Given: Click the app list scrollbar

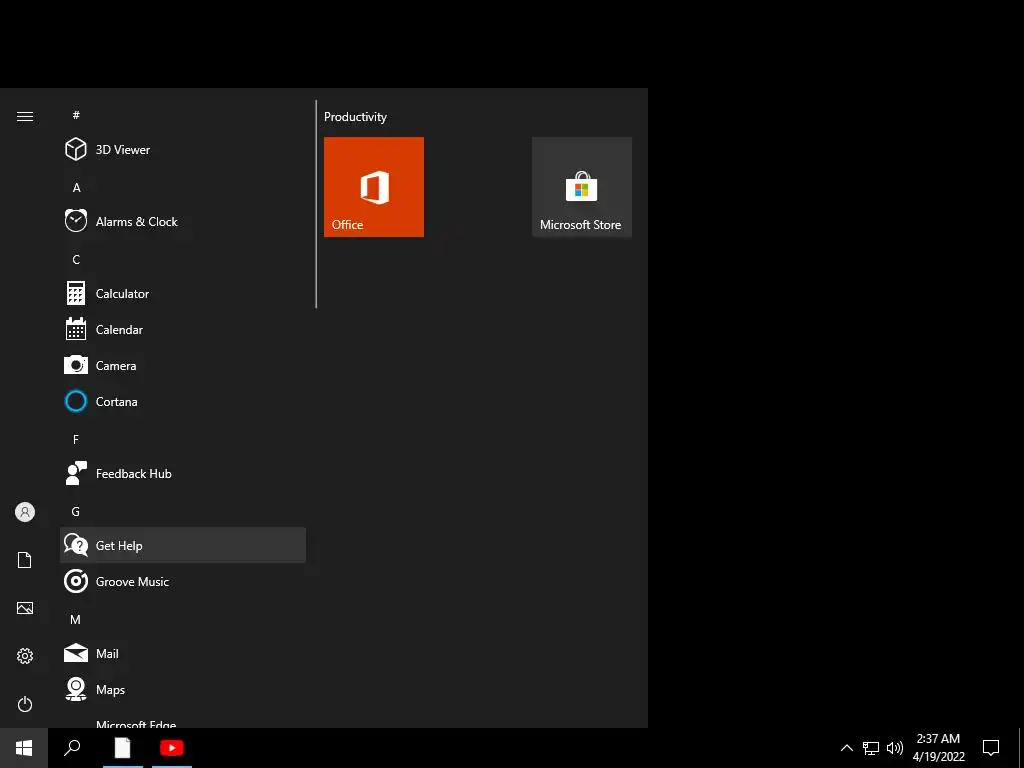Looking at the screenshot, I should pyautogui.click(x=316, y=204).
